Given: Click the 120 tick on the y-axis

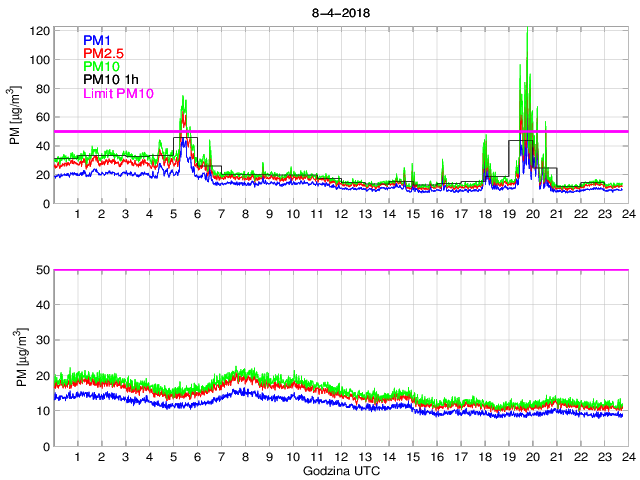Looking at the screenshot, I should pos(39,31).
